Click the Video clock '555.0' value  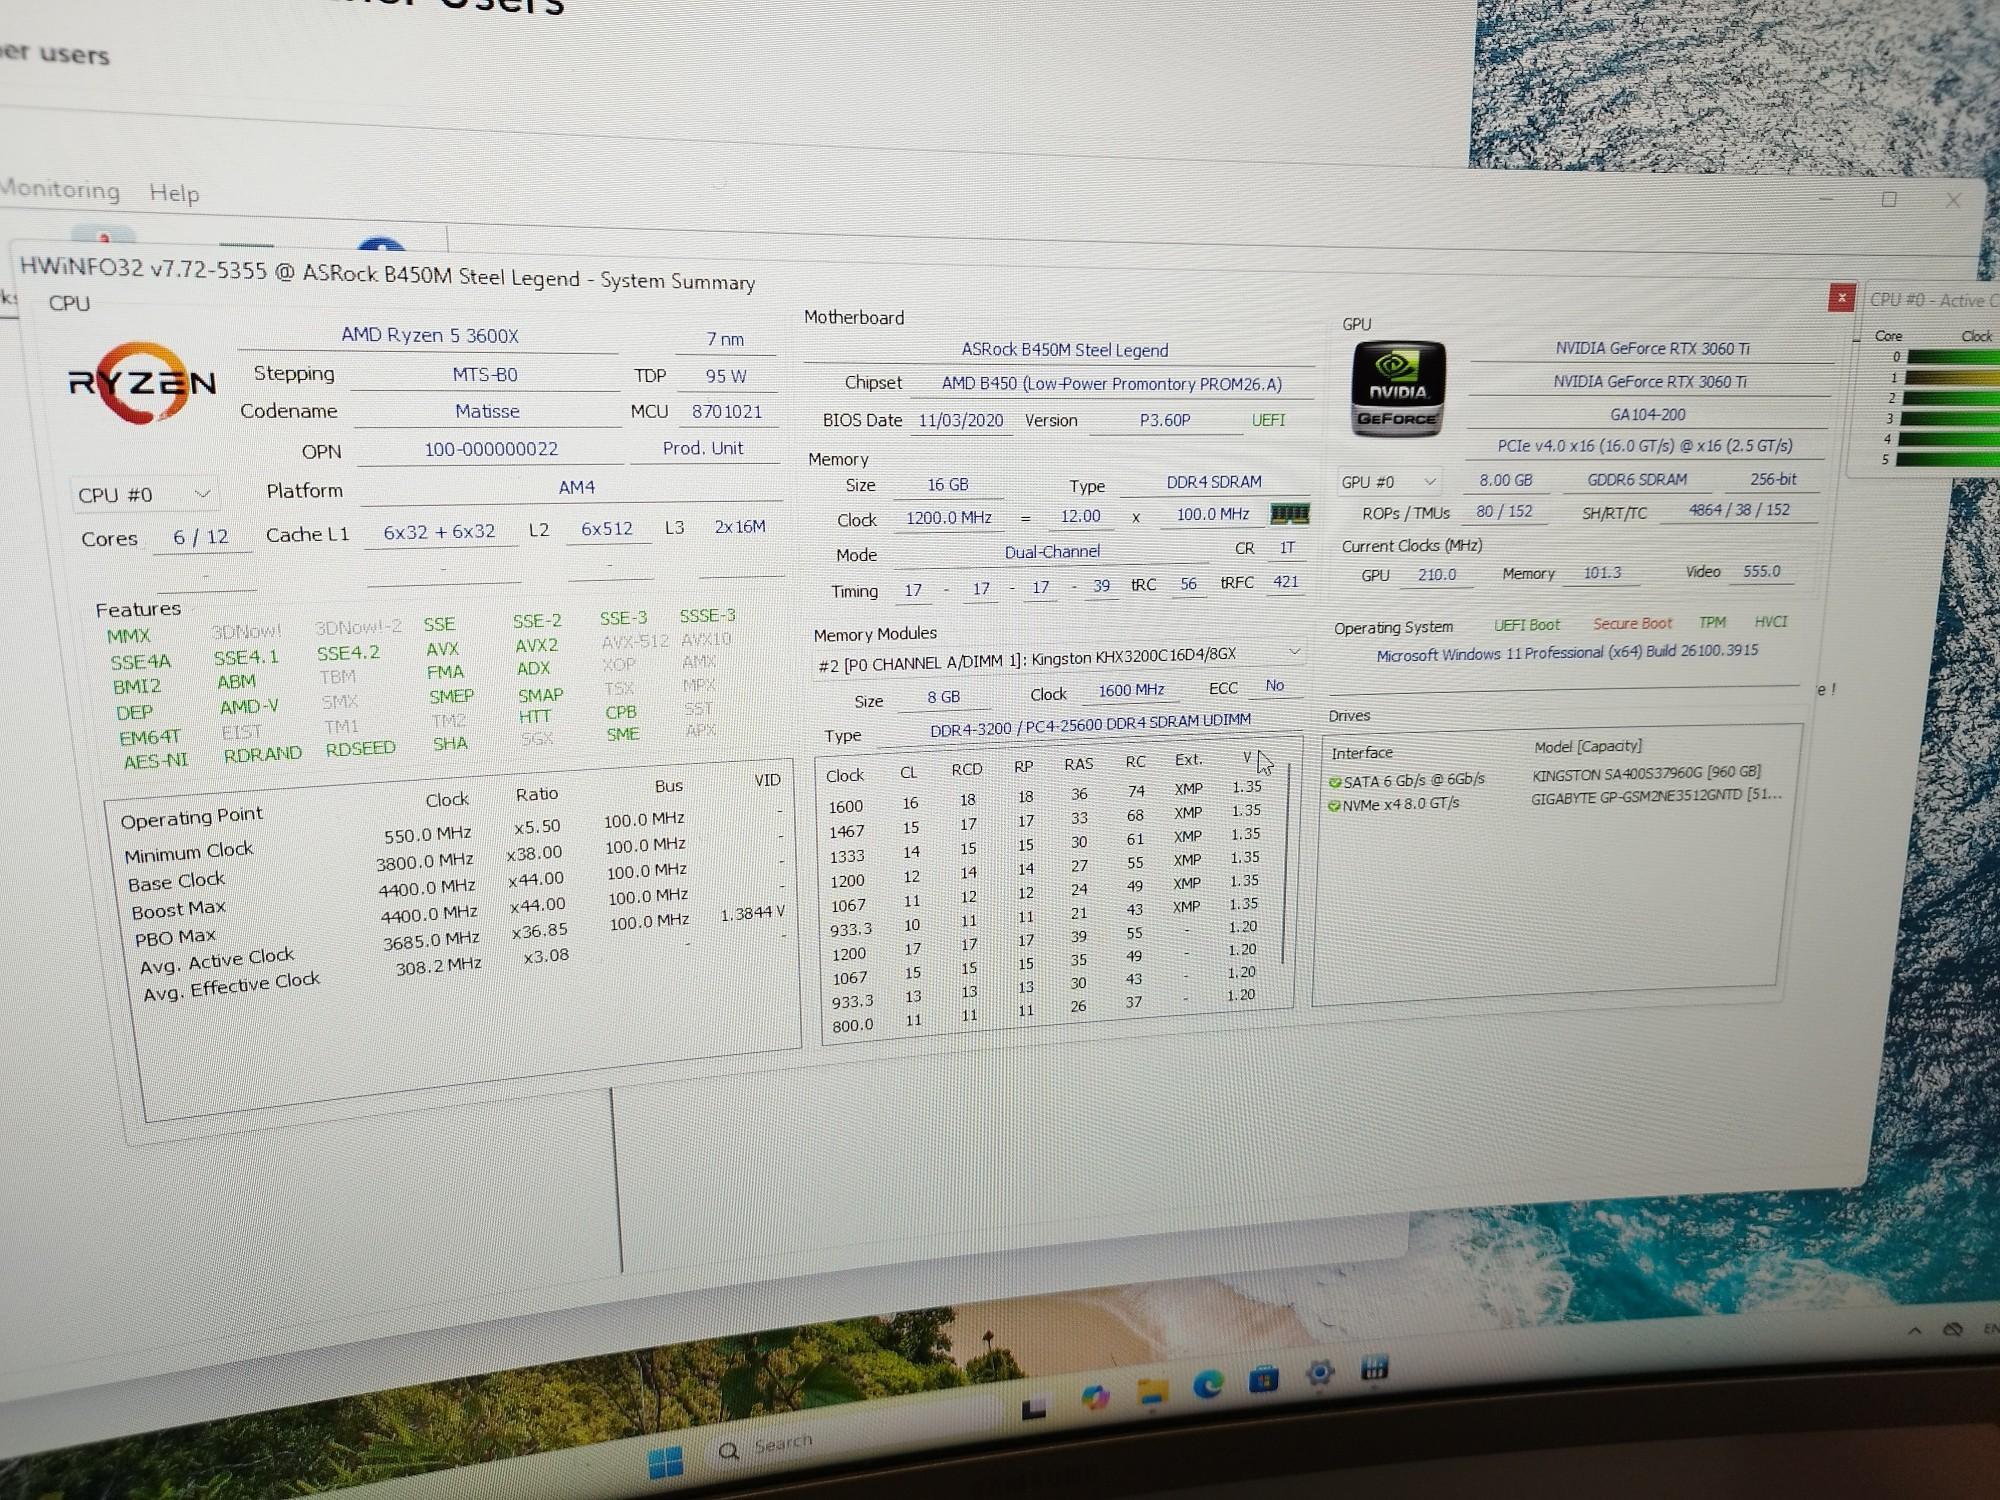[x=1761, y=571]
